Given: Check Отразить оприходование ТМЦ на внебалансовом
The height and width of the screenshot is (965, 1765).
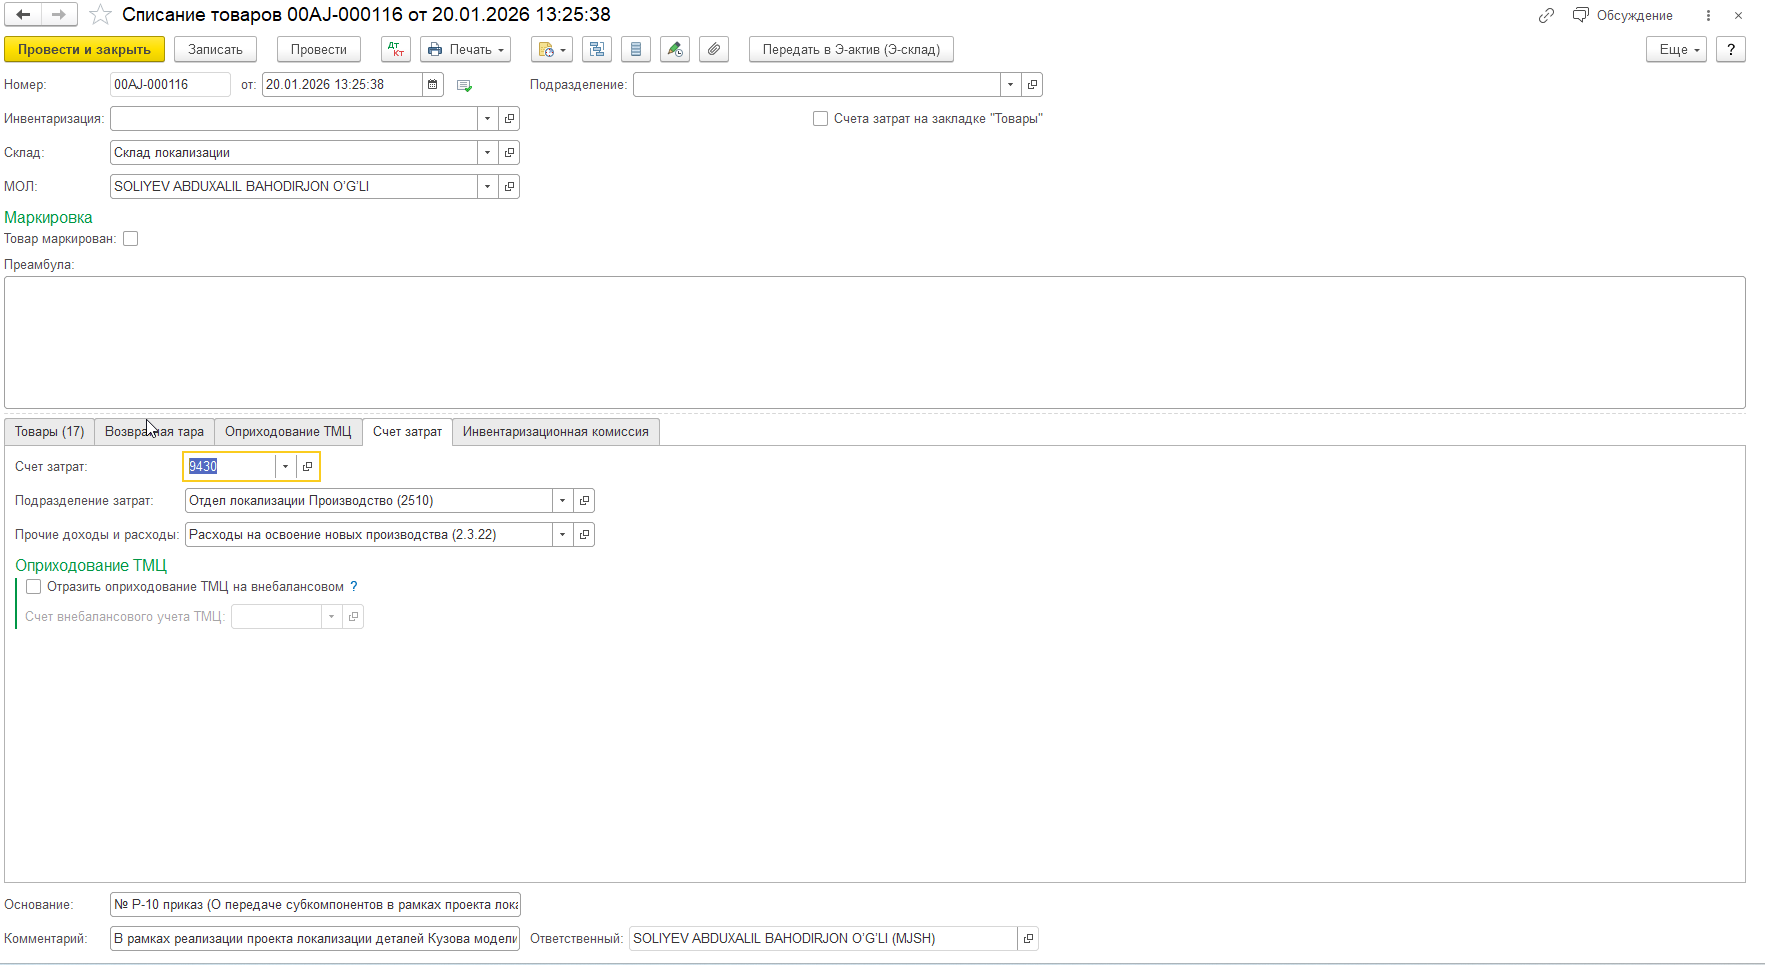Looking at the screenshot, I should click(34, 587).
